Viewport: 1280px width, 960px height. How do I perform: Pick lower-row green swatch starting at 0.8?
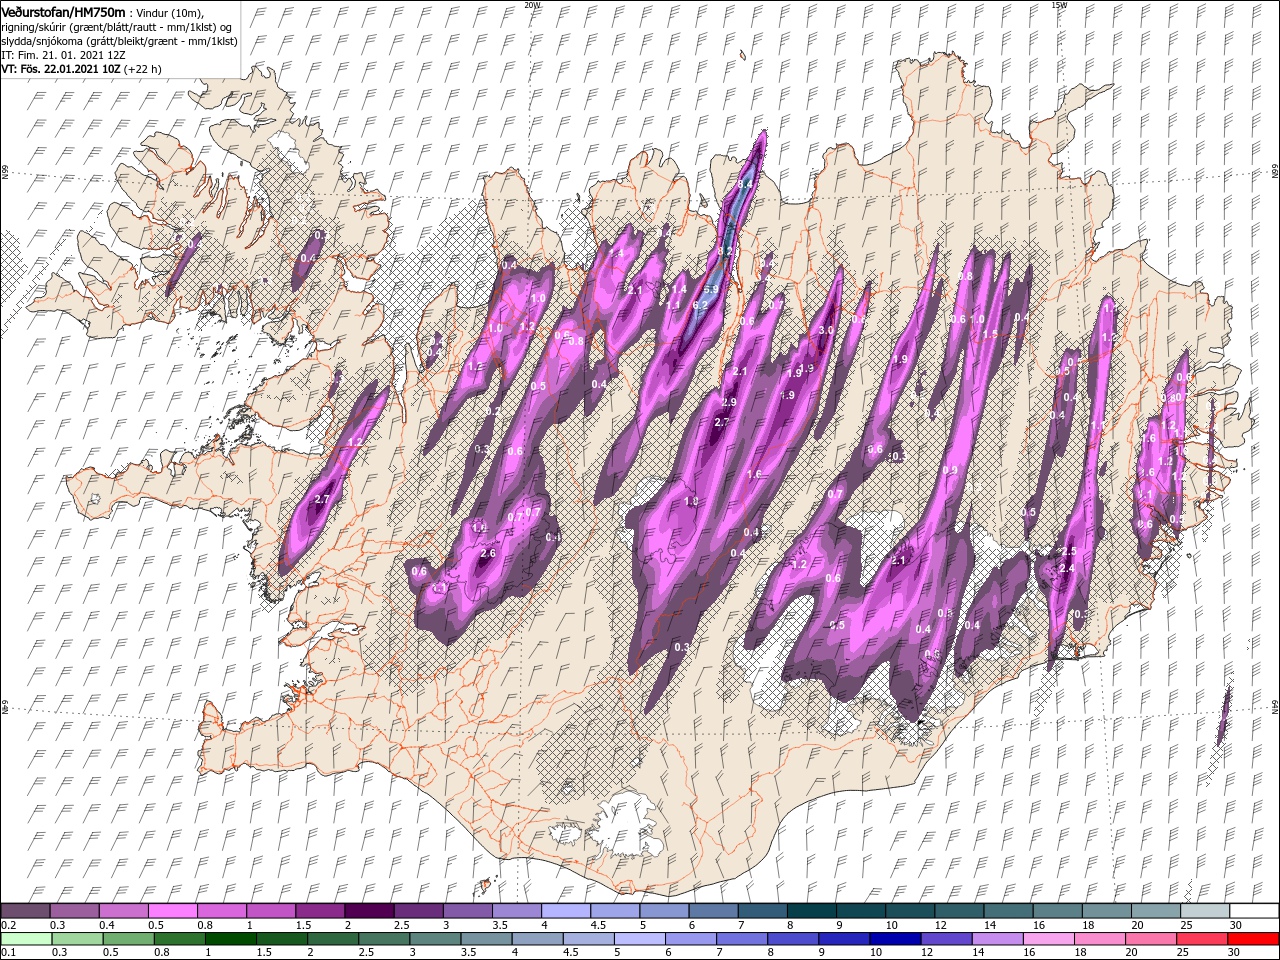(x=180, y=939)
